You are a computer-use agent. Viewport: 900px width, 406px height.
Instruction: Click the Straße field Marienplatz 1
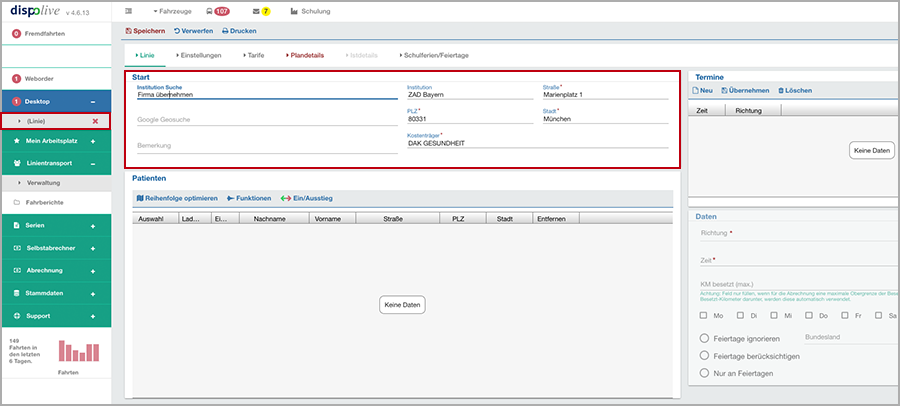click(606, 95)
